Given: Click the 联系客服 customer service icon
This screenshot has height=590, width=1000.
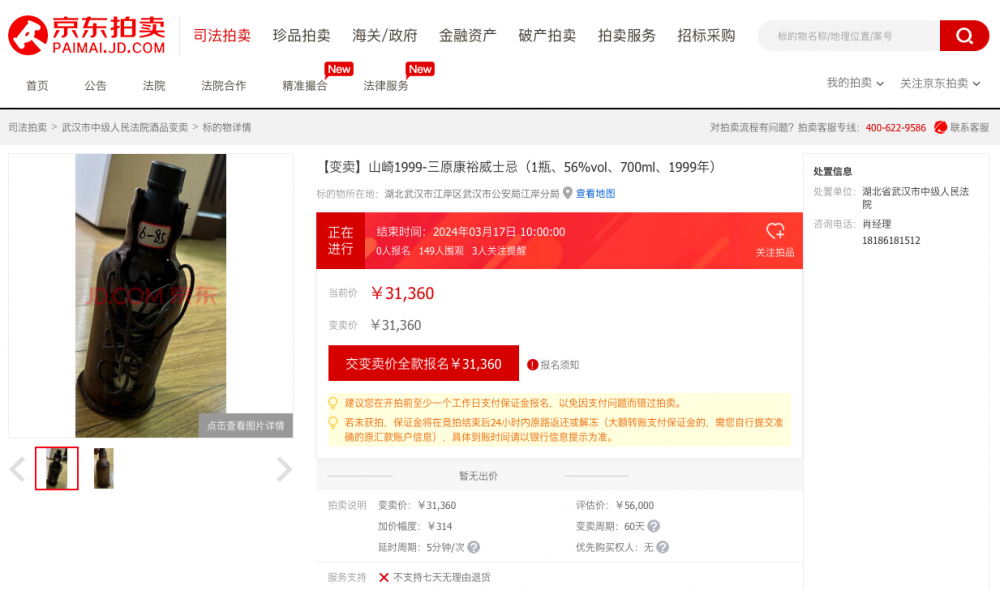Looking at the screenshot, I should [940, 128].
